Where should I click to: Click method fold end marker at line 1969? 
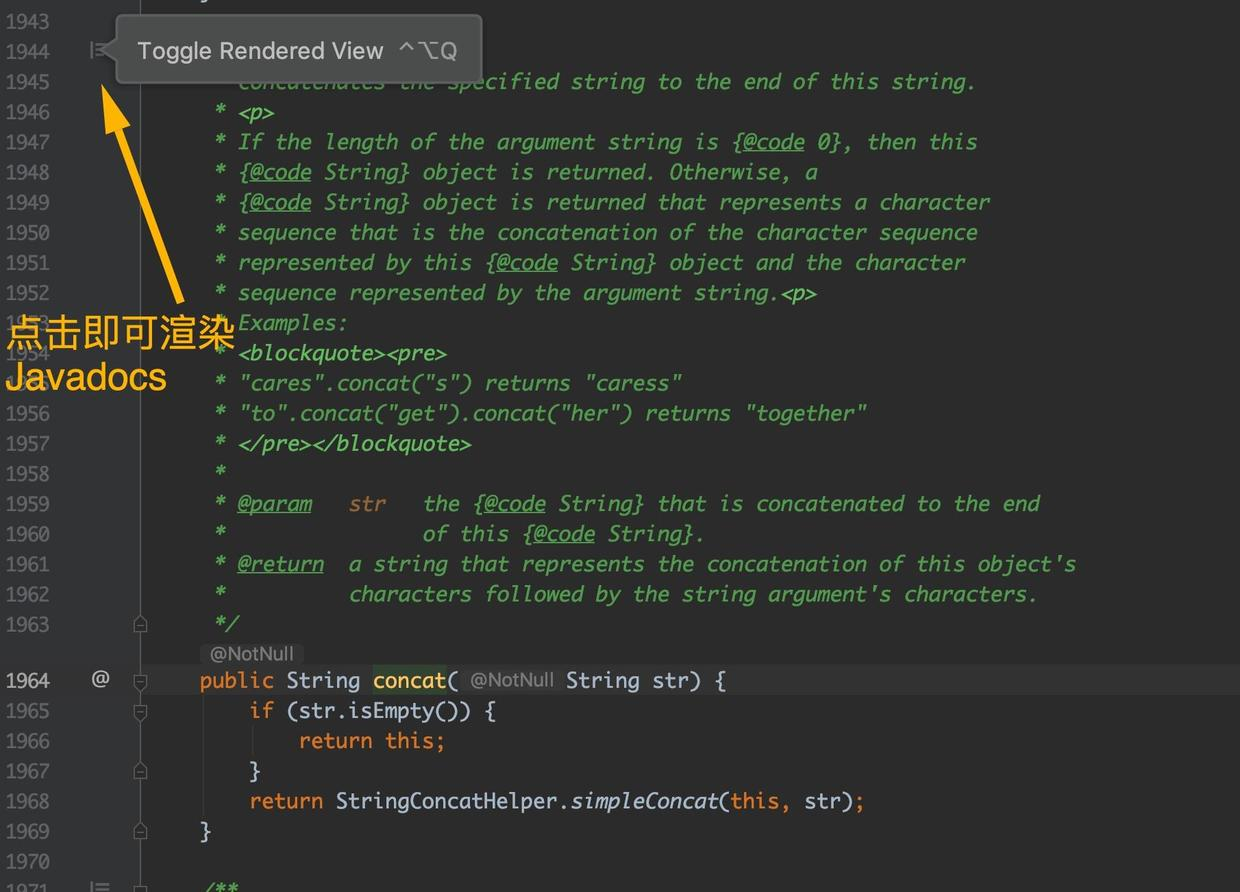click(140, 831)
